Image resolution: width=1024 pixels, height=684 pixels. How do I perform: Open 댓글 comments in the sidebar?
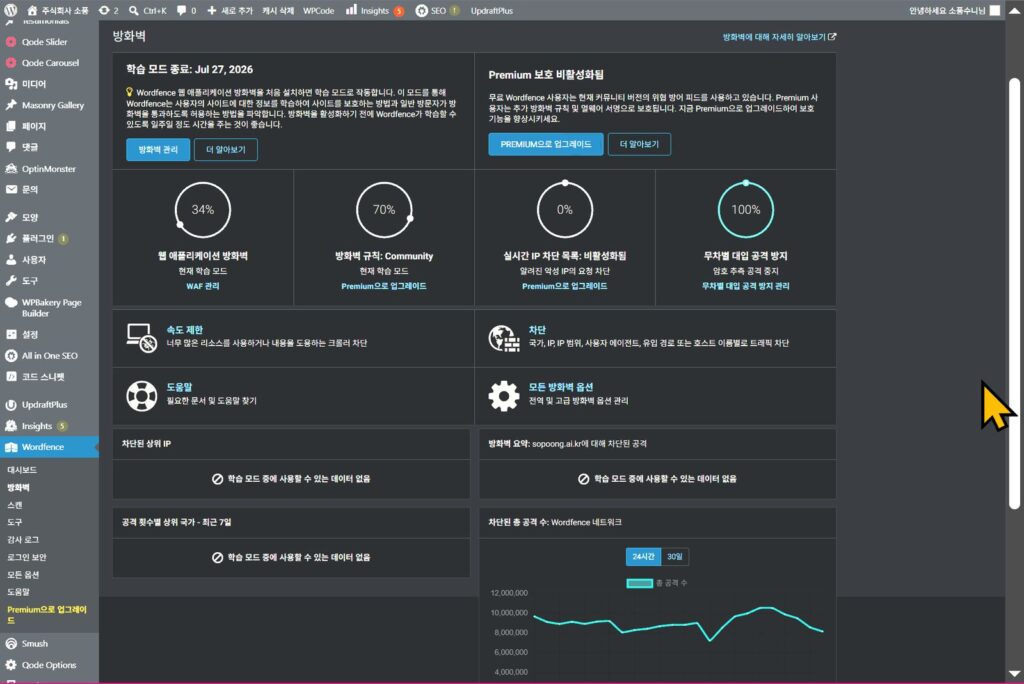30,147
